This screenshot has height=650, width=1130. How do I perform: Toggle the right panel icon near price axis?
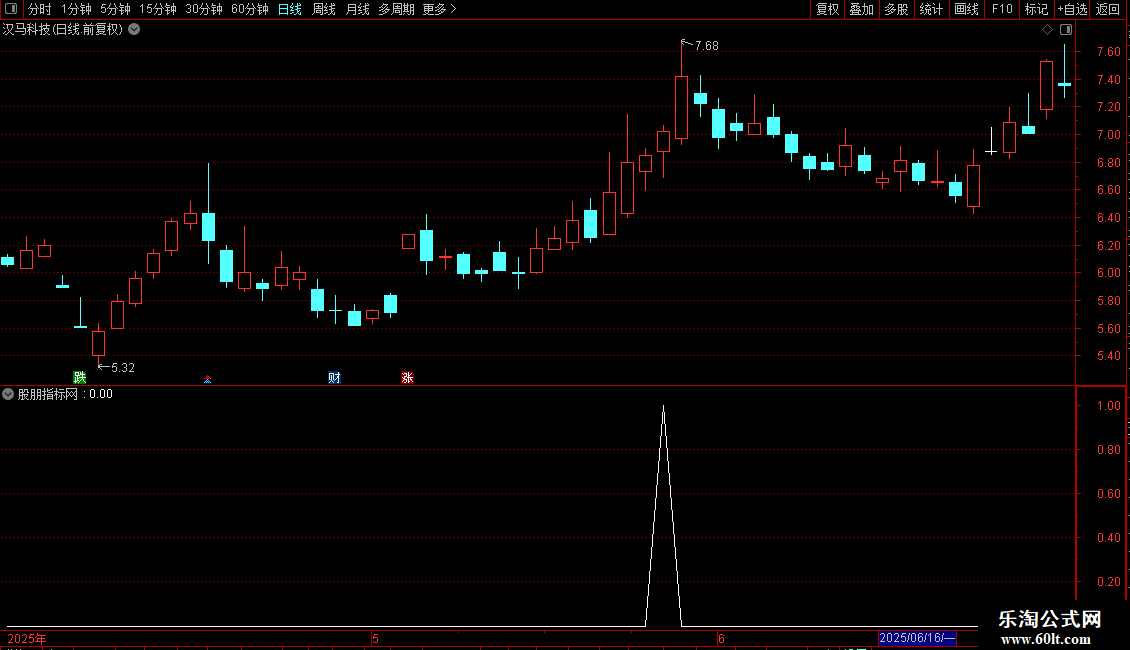1066,30
